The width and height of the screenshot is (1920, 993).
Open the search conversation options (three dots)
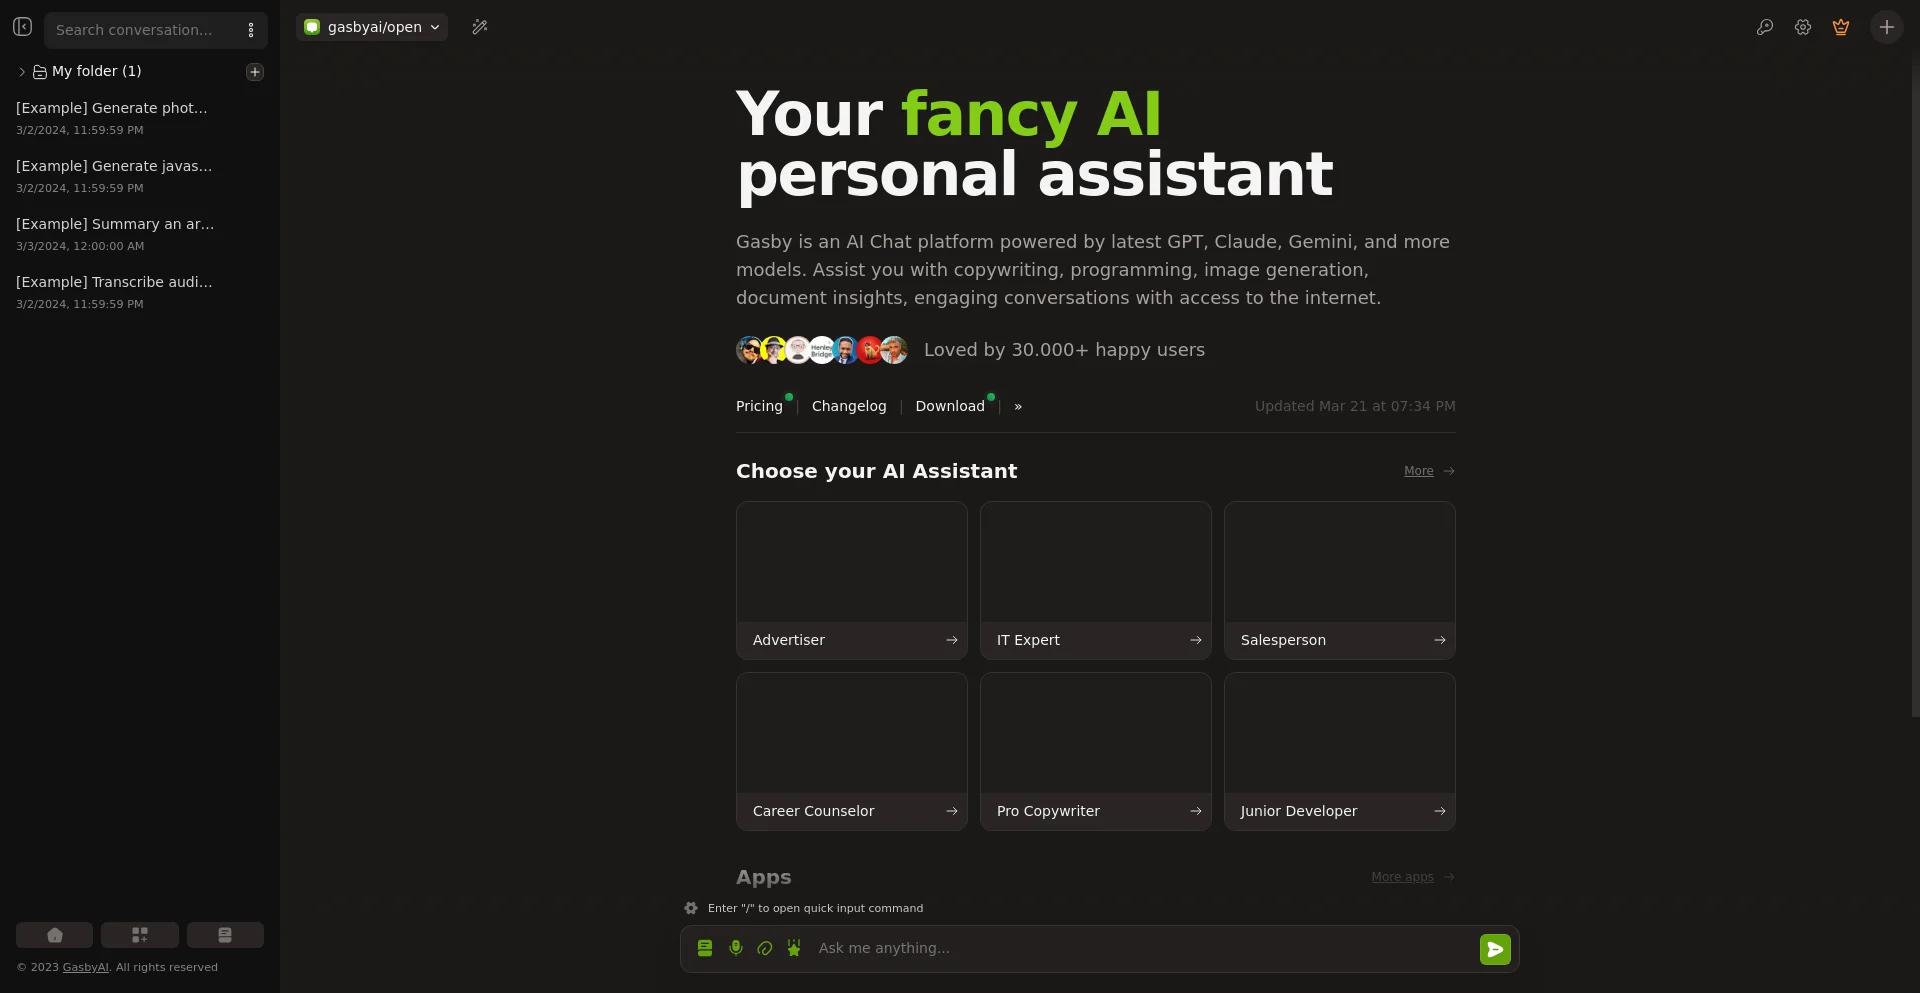251,30
